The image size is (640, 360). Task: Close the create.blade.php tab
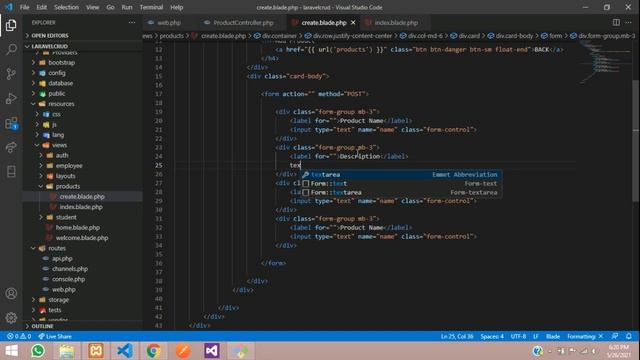(x=353, y=22)
